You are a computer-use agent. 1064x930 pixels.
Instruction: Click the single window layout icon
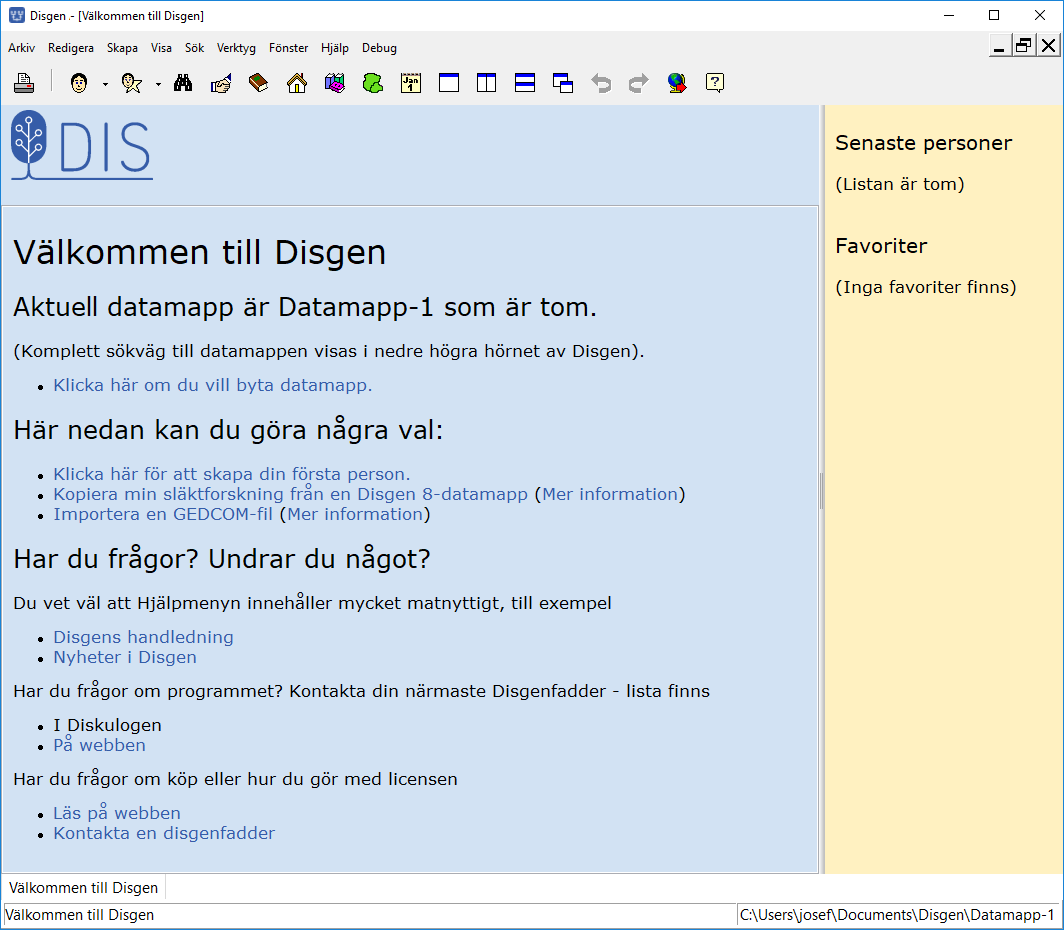tap(449, 83)
